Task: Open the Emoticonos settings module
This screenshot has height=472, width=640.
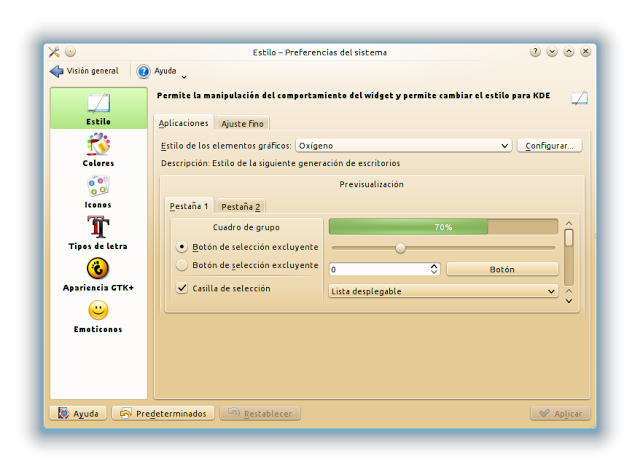Action: tap(98, 312)
